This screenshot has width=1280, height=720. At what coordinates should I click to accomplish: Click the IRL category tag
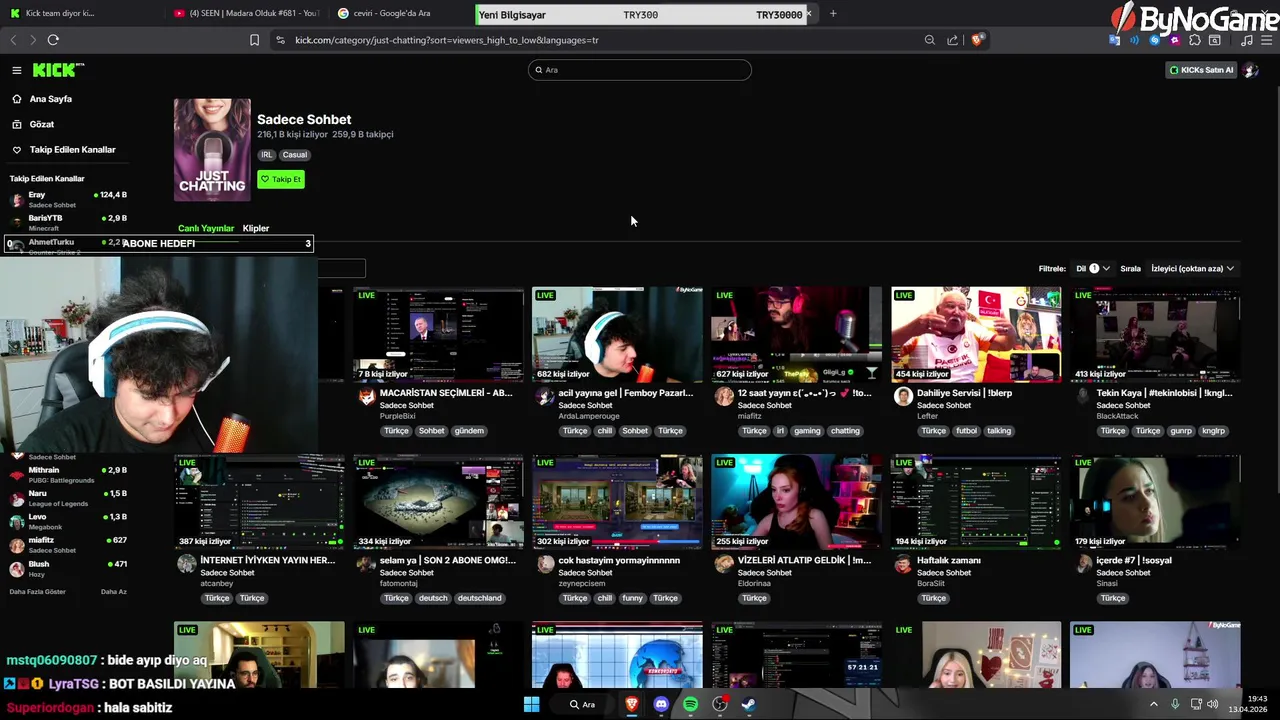[x=266, y=155]
